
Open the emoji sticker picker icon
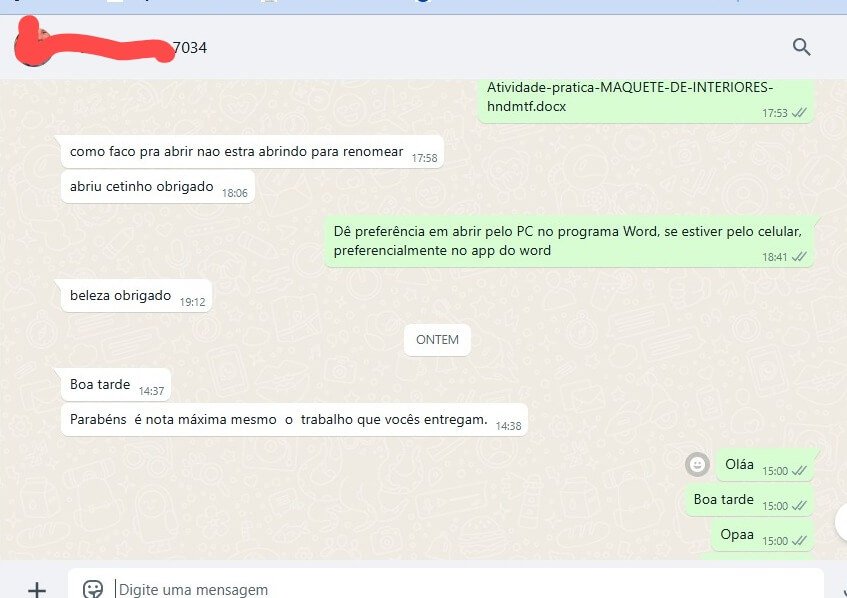(92, 589)
